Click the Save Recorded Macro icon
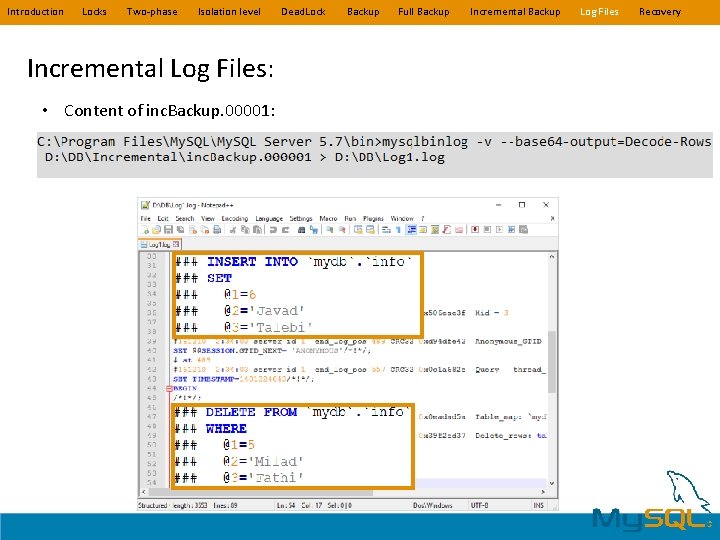The width and height of the screenshot is (720, 540). pyautogui.click(x=523, y=230)
